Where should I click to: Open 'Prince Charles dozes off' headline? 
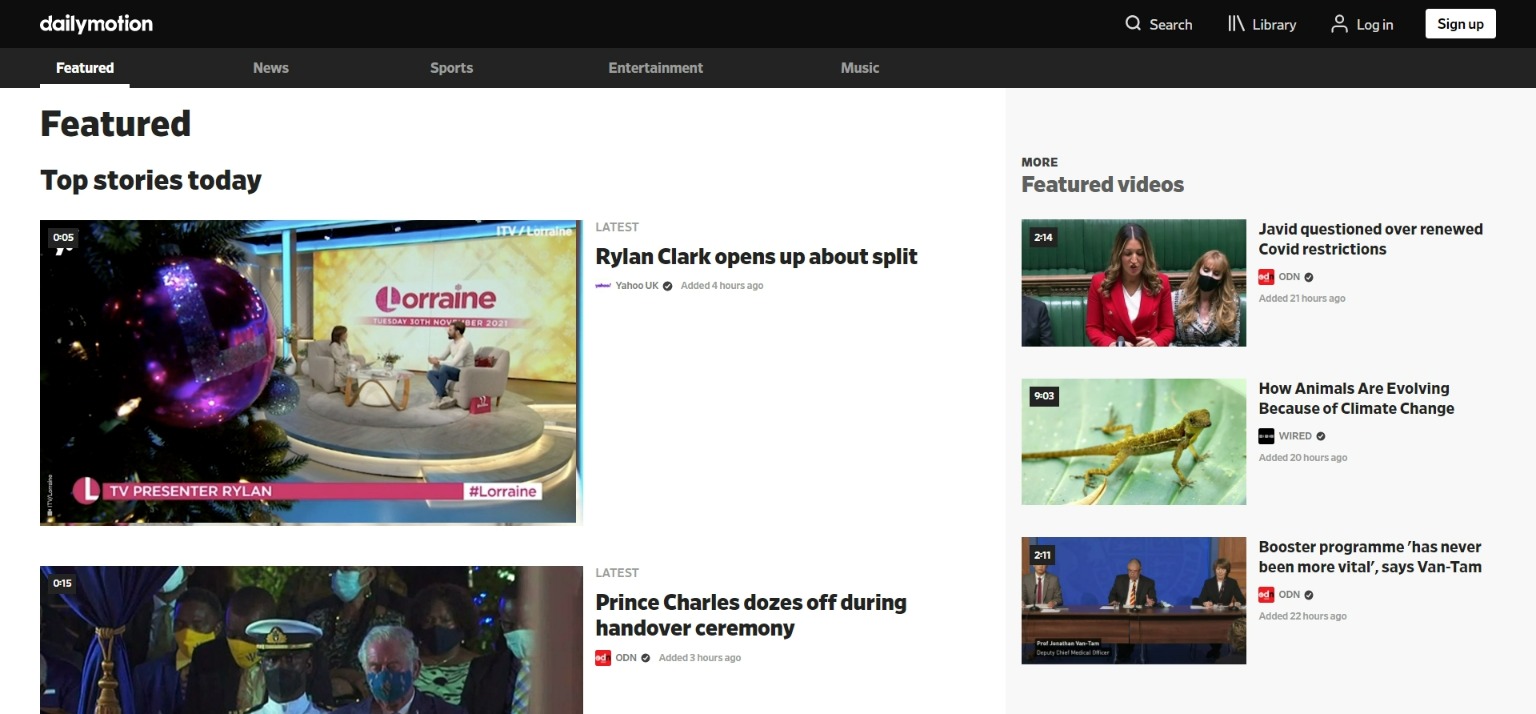click(751, 615)
